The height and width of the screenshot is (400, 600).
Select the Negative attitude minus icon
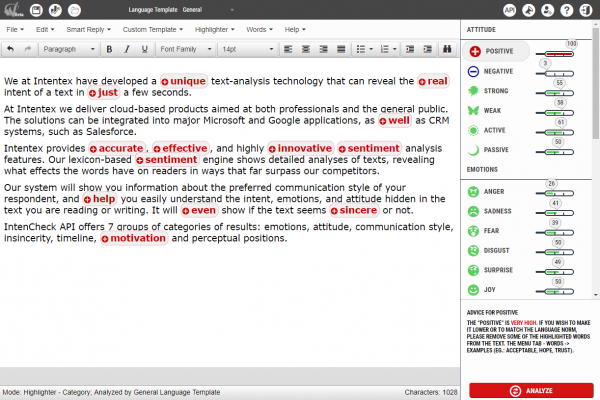(x=473, y=71)
